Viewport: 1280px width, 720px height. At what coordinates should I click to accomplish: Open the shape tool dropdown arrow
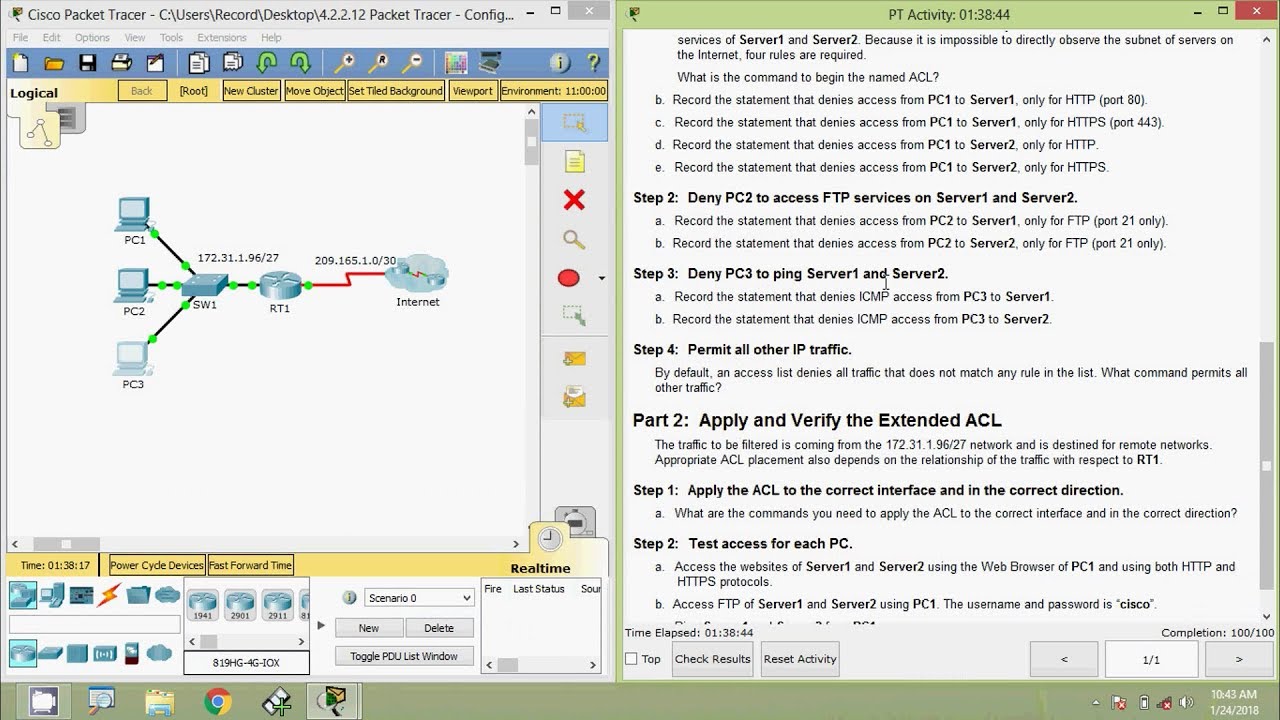tap(601, 278)
